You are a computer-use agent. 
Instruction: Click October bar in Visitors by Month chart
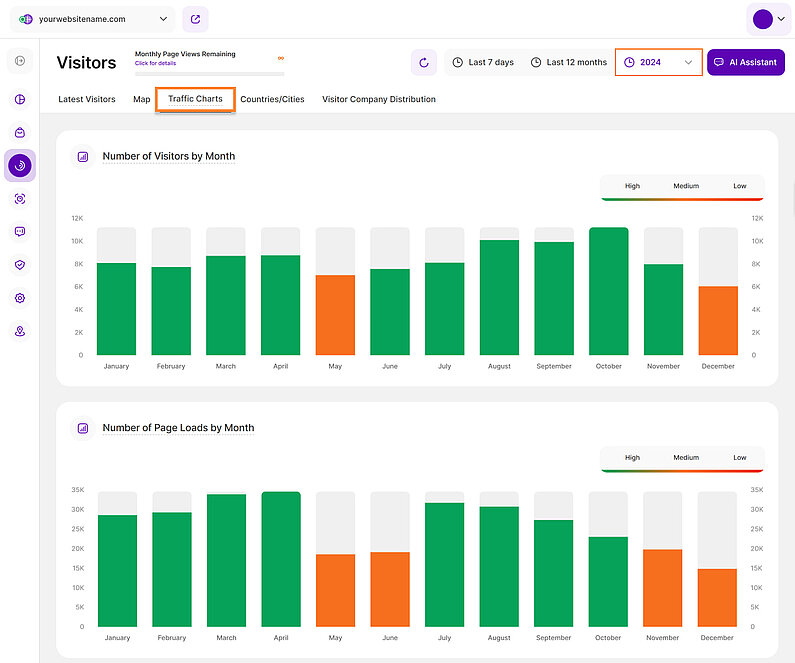[608, 291]
